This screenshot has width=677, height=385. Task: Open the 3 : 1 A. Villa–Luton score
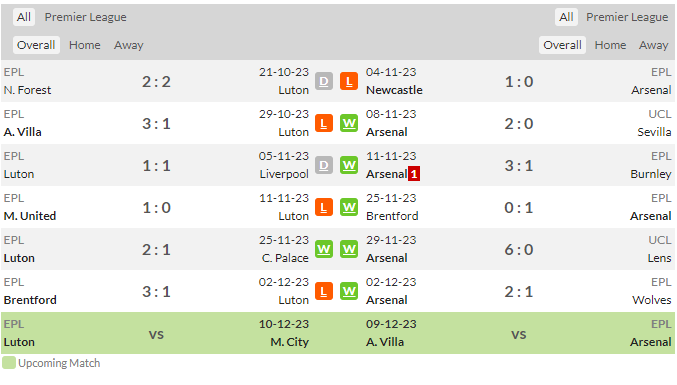pyautogui.click(x=156, y=123)
